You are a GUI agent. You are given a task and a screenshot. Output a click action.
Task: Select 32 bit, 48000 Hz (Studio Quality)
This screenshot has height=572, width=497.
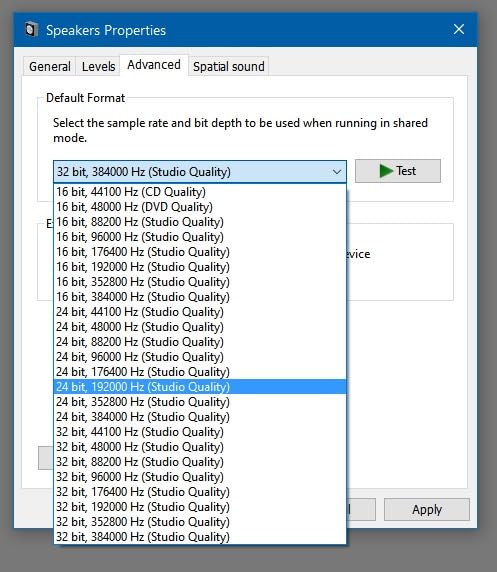pyautogui.click(x=200, y=447)
